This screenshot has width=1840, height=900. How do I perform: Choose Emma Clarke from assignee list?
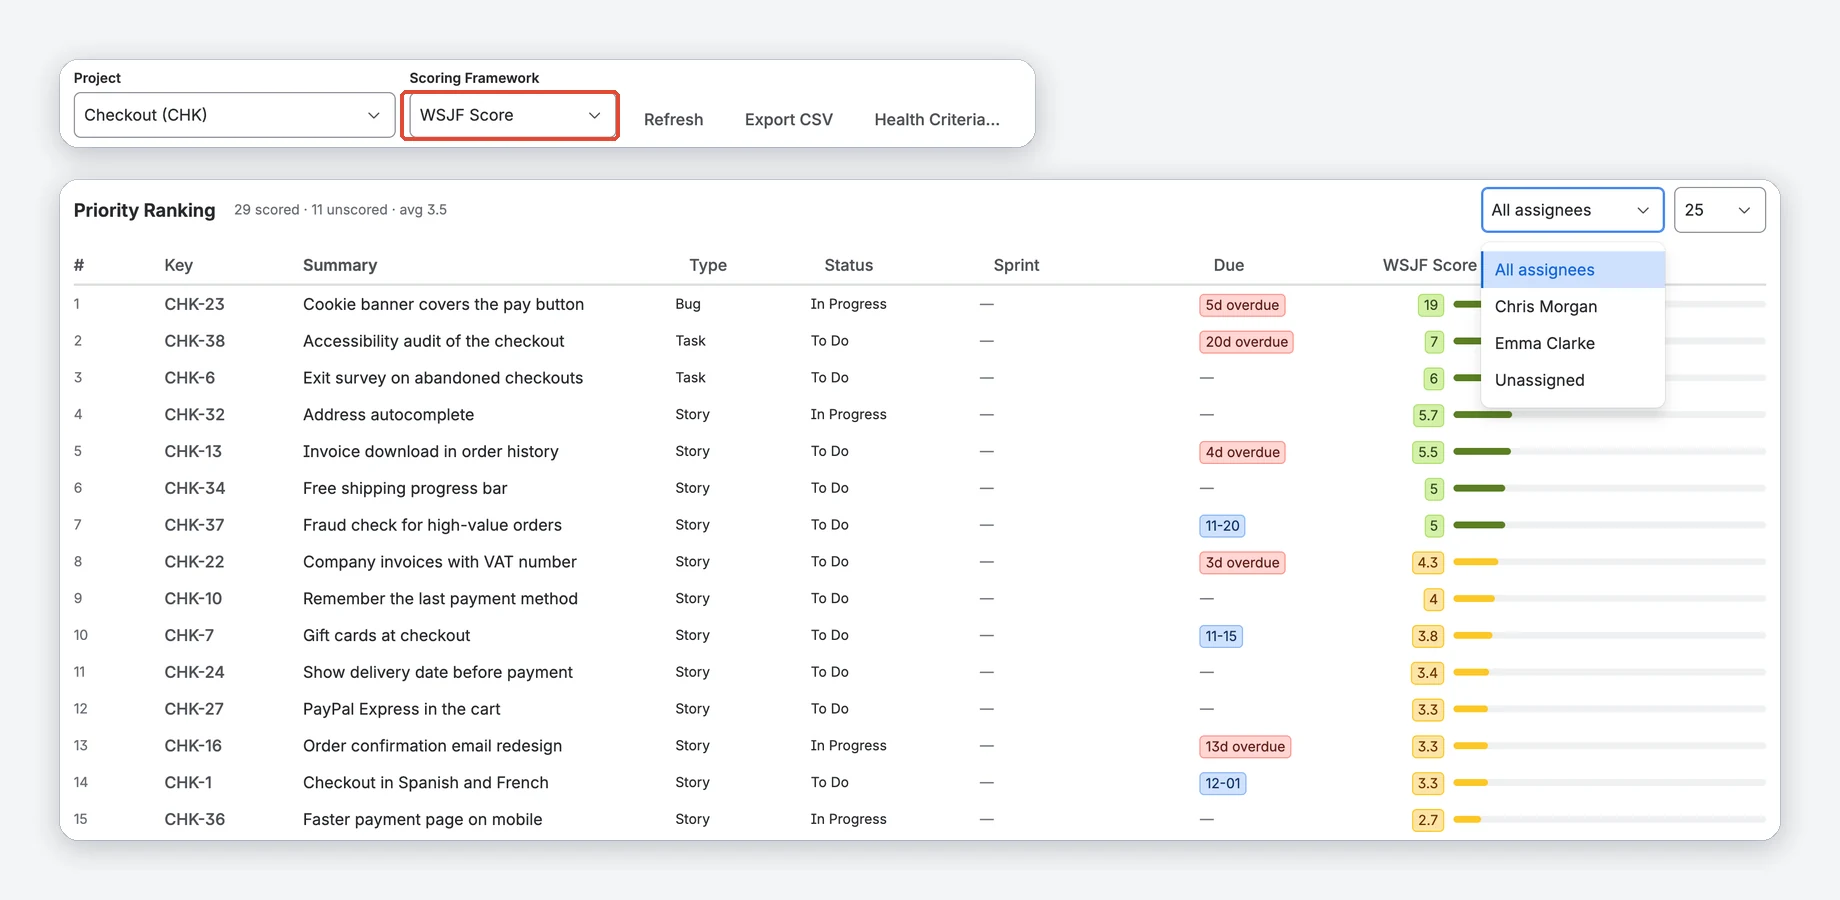coord(1573,343)
